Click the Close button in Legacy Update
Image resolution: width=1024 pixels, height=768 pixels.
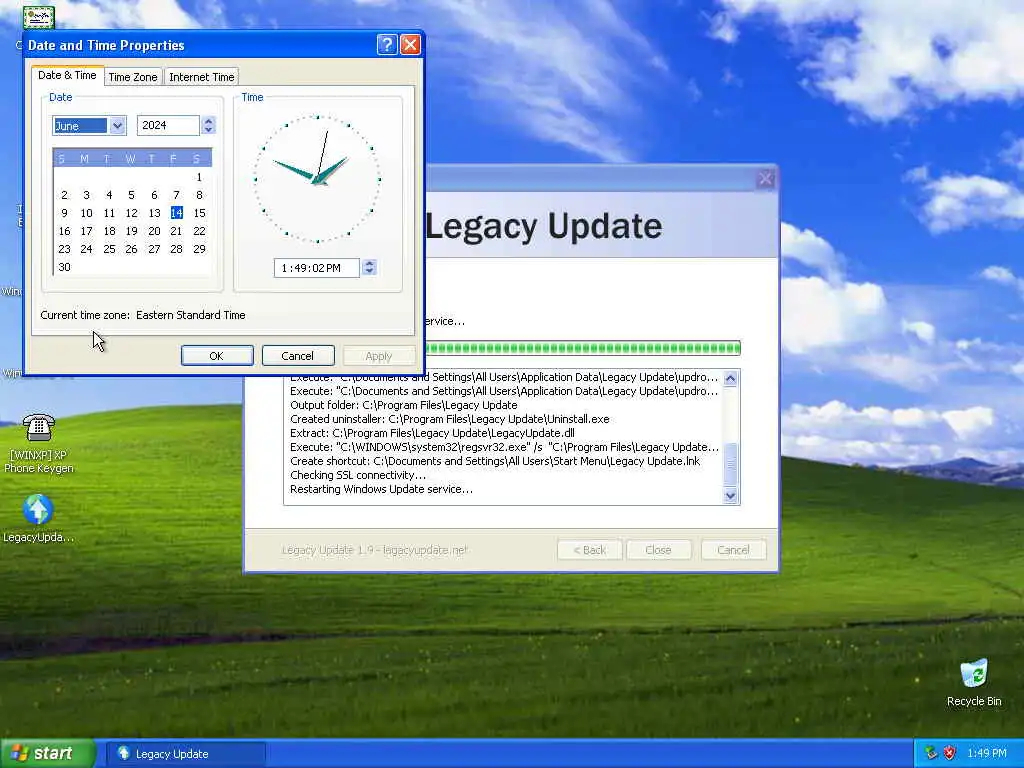click(658, 550)
